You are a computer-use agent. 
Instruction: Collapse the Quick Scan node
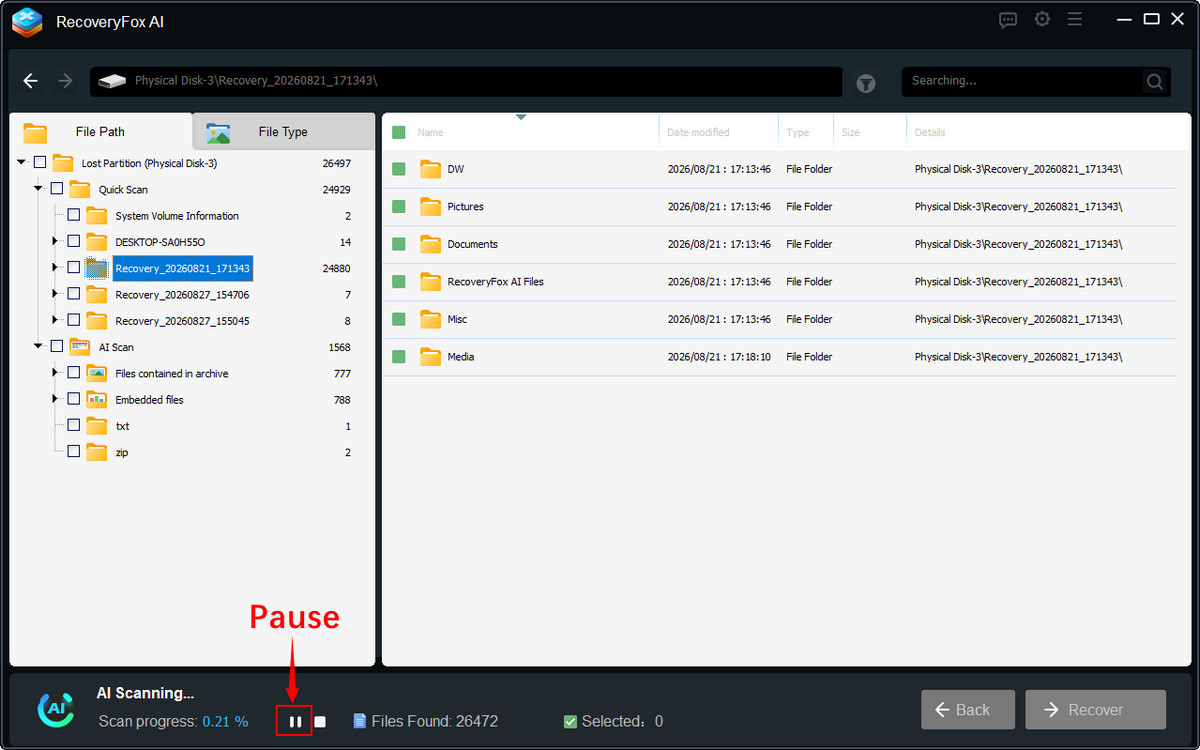[x=39, y=189]
